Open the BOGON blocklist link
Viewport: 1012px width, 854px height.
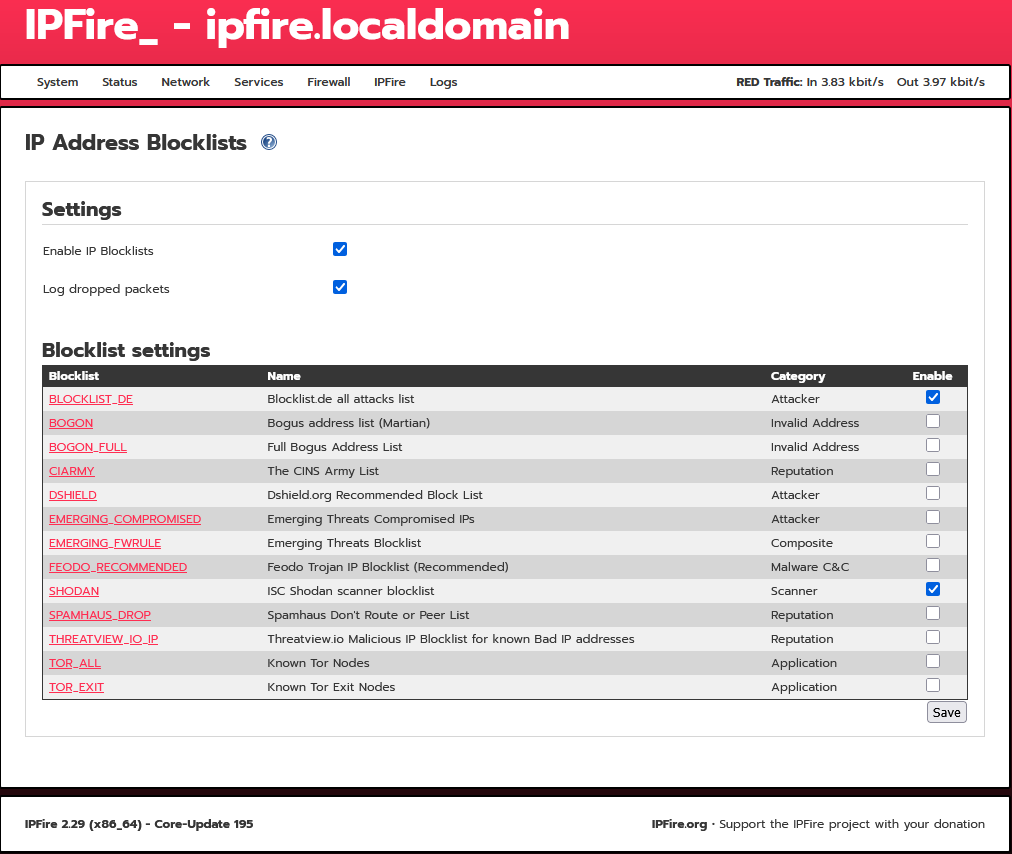[71, 423]
